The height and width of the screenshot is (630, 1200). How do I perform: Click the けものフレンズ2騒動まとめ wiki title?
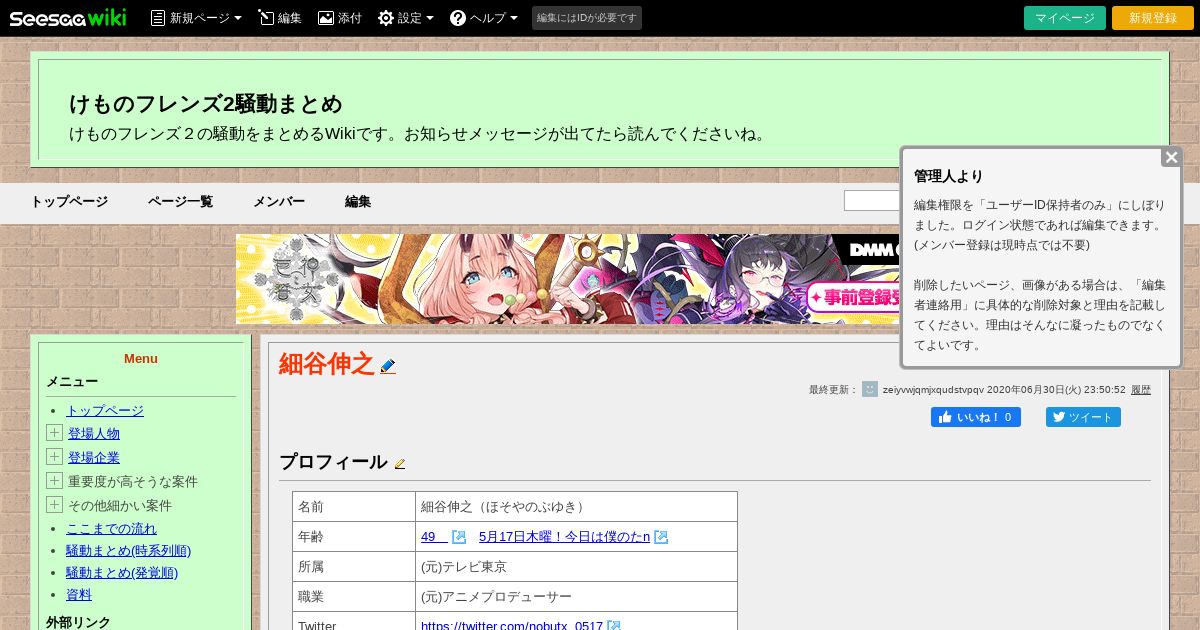[206, 104]
